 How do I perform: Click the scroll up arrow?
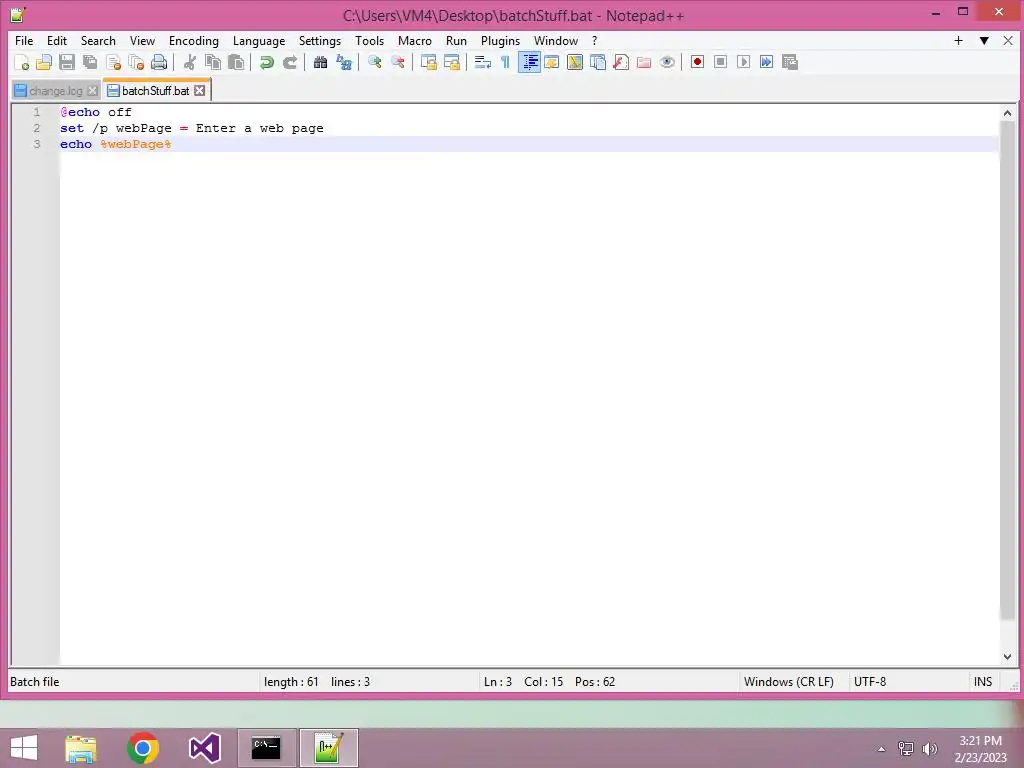click(1007, 113)
